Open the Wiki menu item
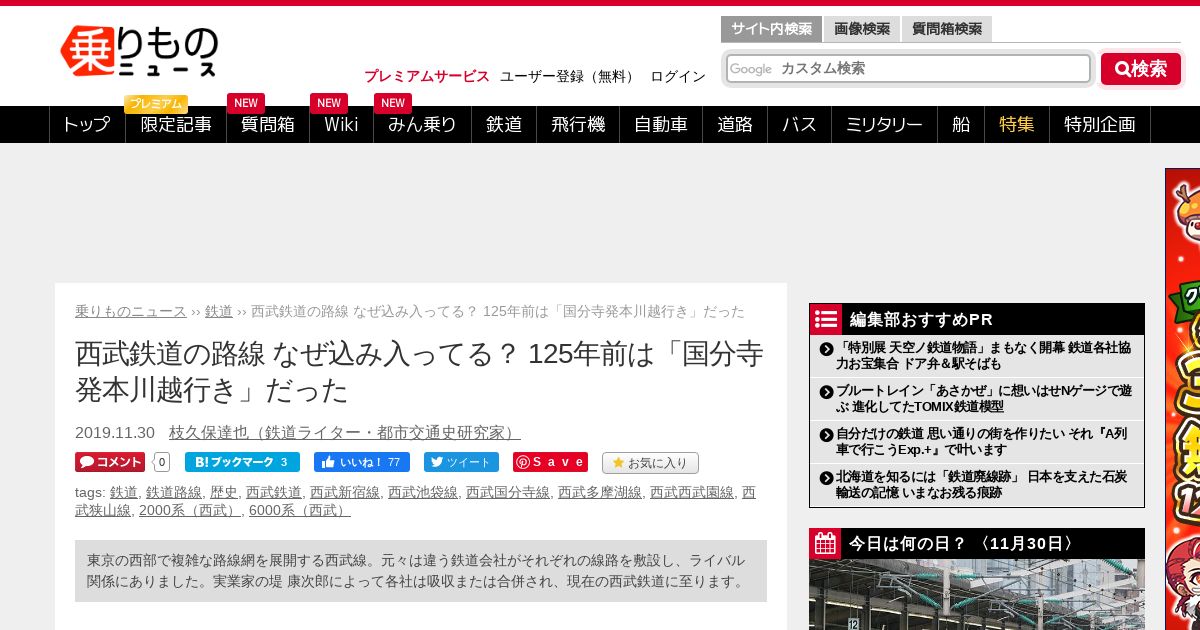 click(341, 124)
